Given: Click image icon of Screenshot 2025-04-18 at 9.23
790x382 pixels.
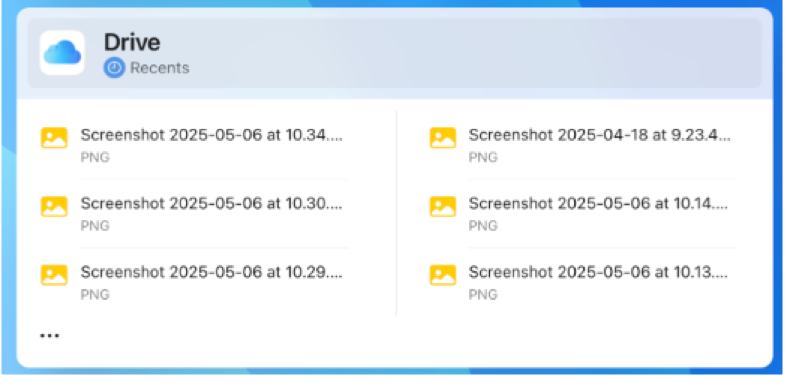Looking at the screenshot, I should click(443, 138).
